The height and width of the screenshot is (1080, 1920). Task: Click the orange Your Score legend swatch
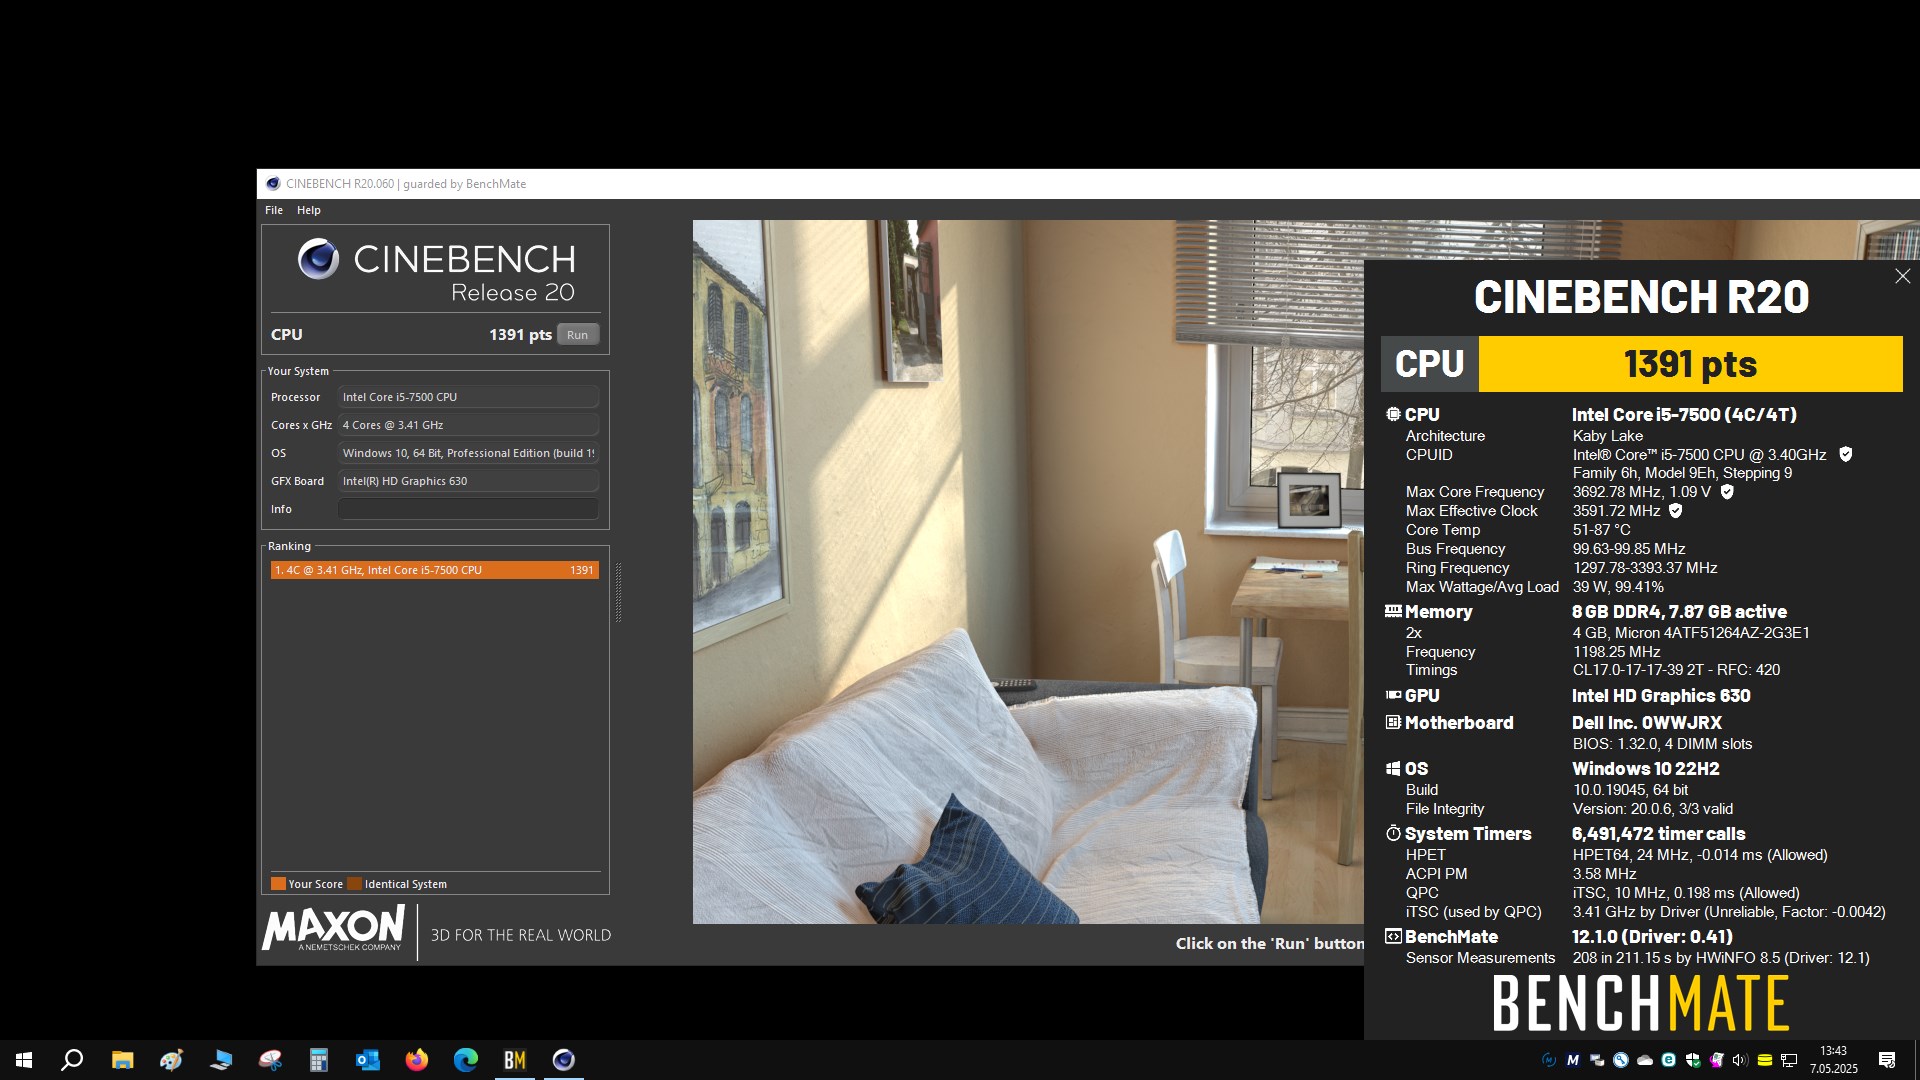click(278, 884)
